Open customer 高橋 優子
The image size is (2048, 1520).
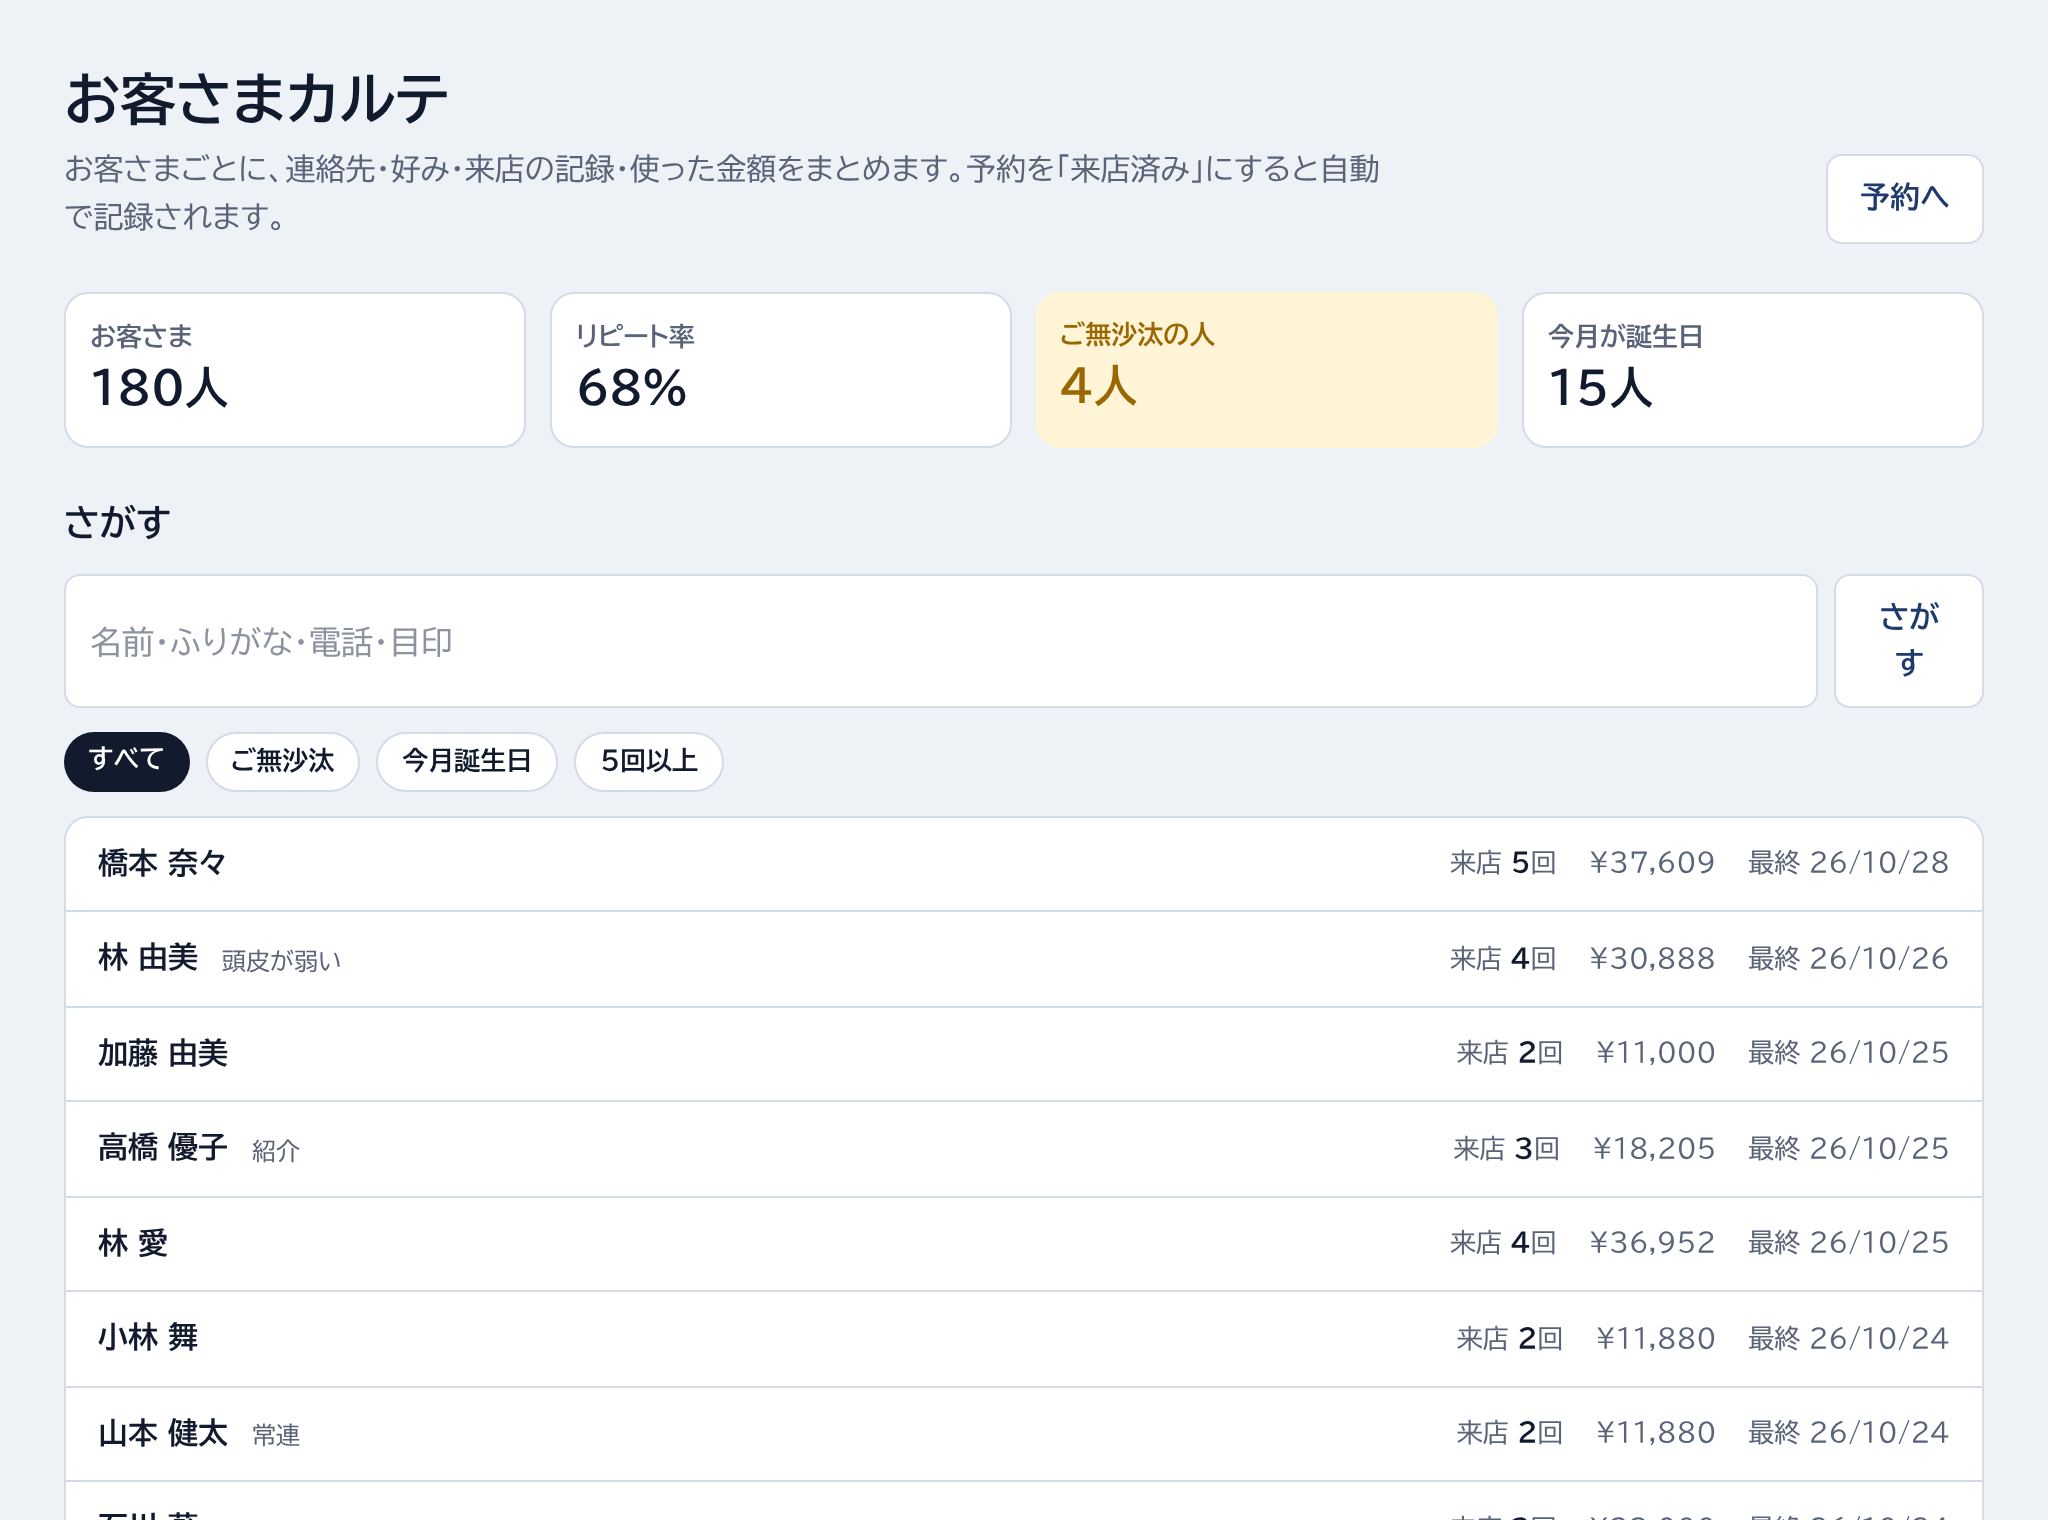1024,1149
